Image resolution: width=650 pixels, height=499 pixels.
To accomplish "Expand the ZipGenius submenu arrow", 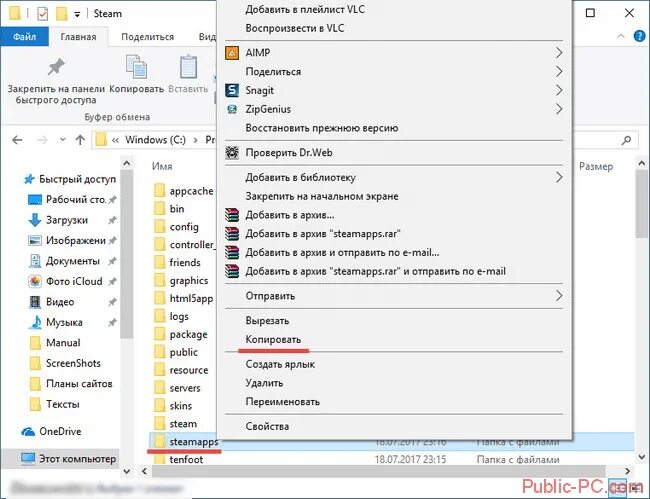I will (x=559, y=109).
